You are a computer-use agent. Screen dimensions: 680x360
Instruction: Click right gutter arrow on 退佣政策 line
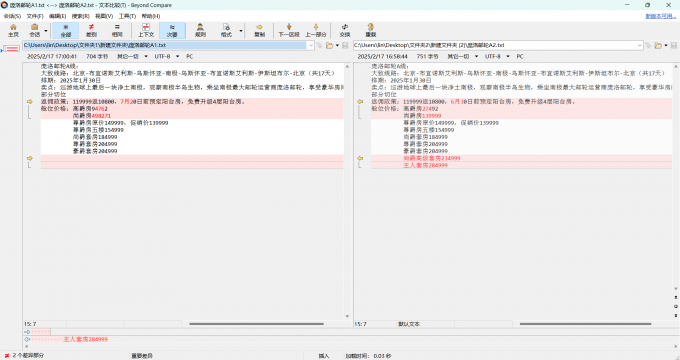coord(360,101)
